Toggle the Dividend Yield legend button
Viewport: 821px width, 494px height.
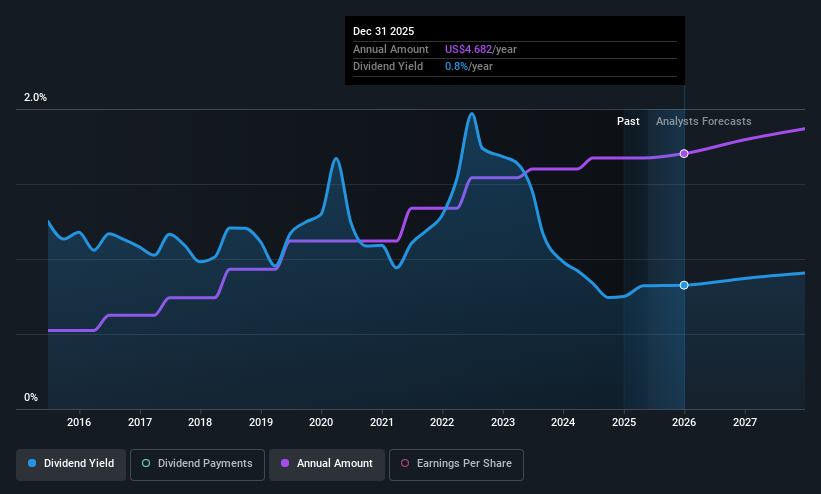(71, 464)
